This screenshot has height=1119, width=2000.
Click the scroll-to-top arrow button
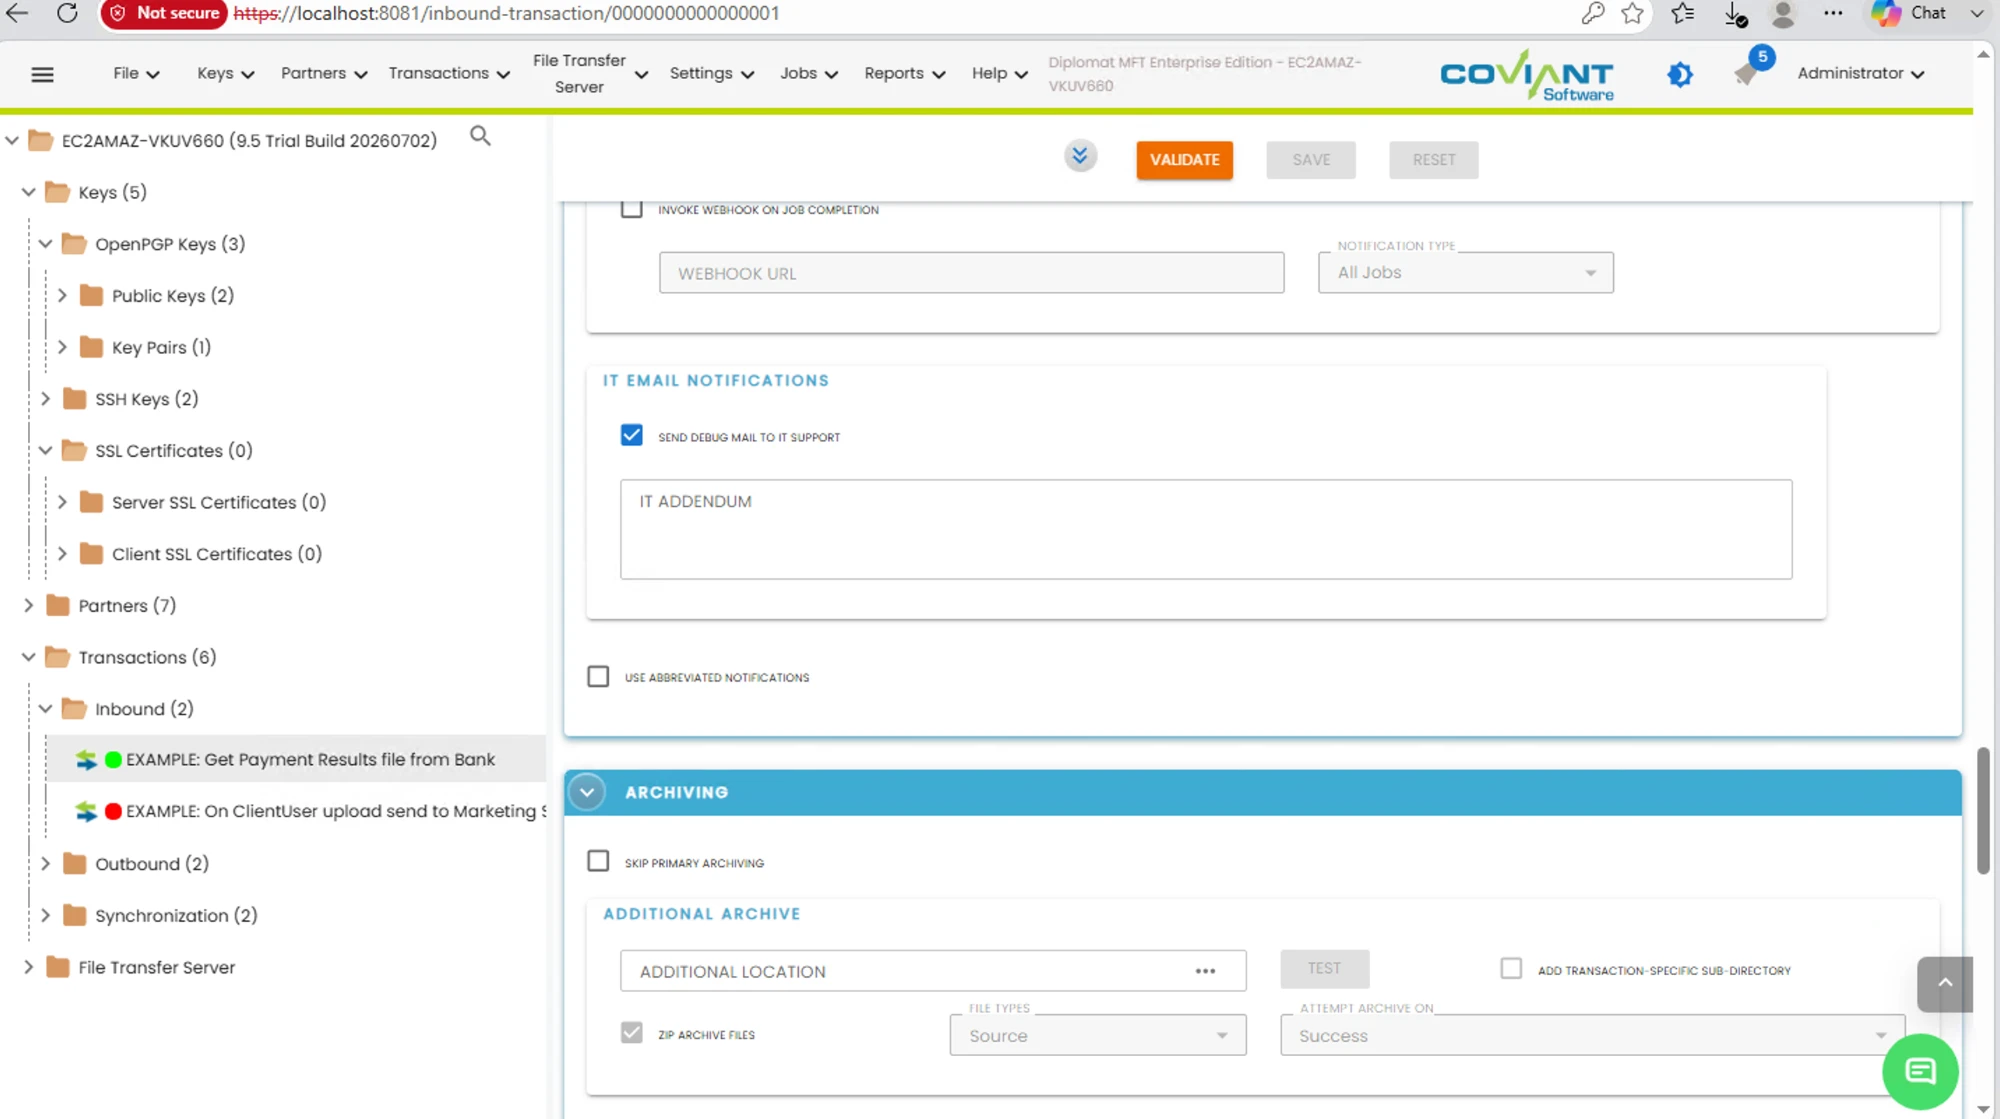pos(1944,984)
